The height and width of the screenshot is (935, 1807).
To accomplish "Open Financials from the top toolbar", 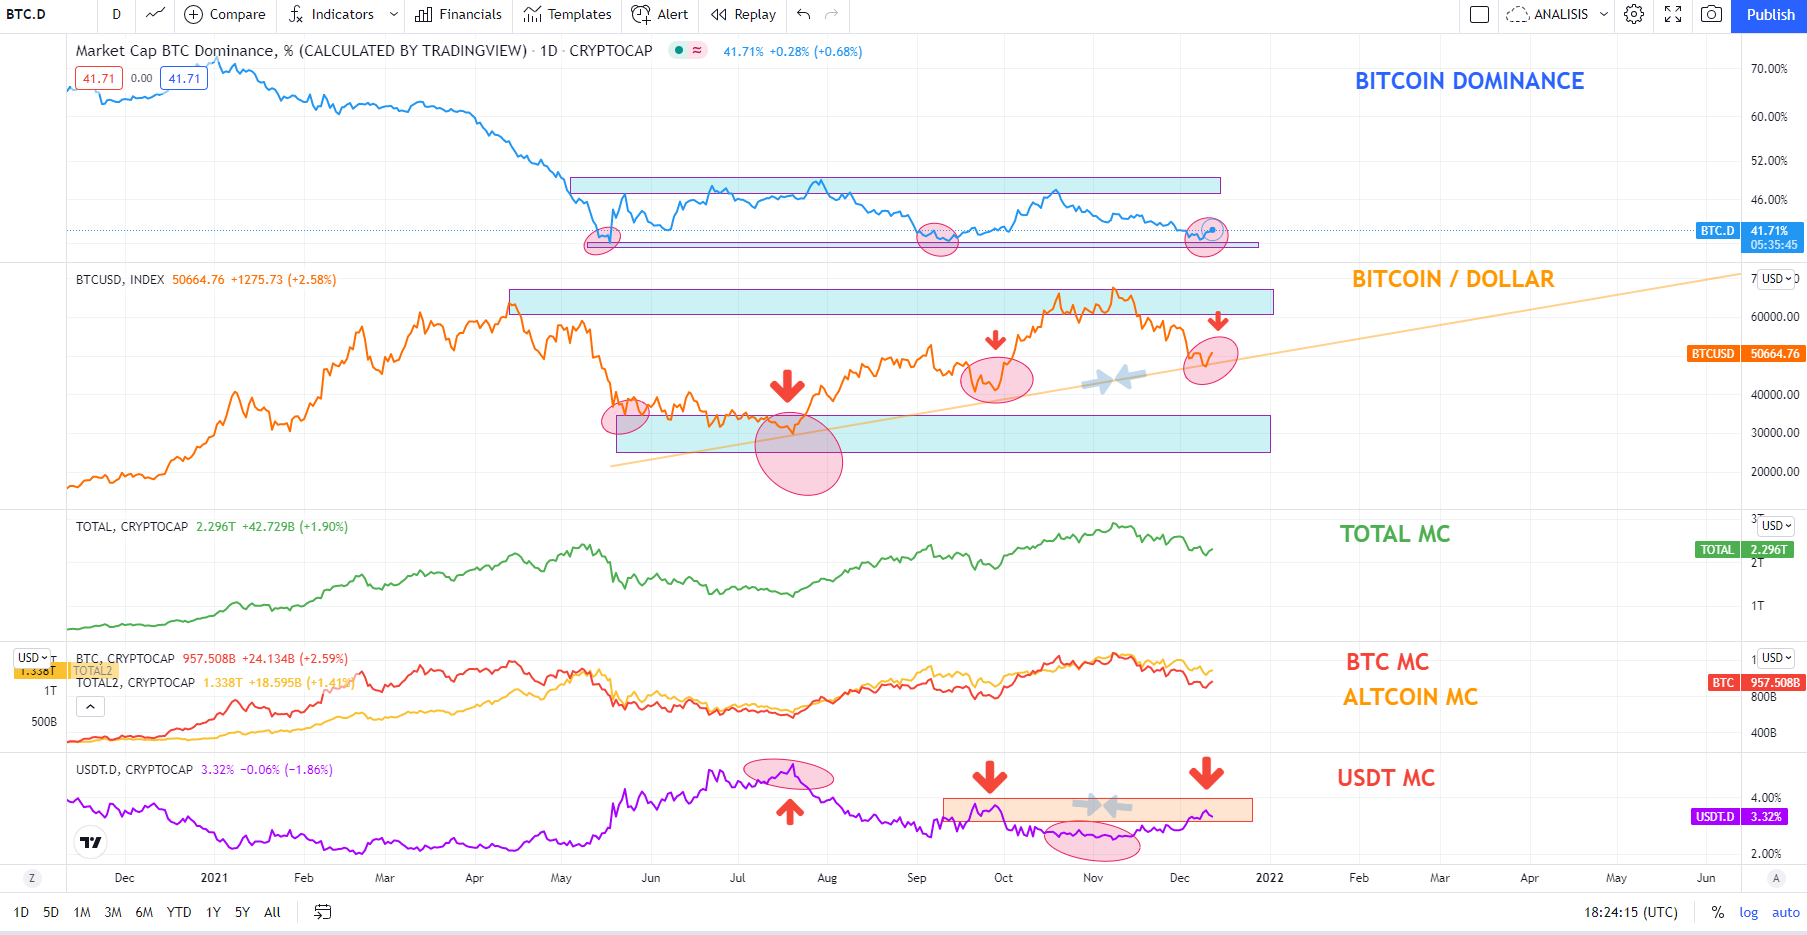I will pyautogui.click(x=459, y=14).
